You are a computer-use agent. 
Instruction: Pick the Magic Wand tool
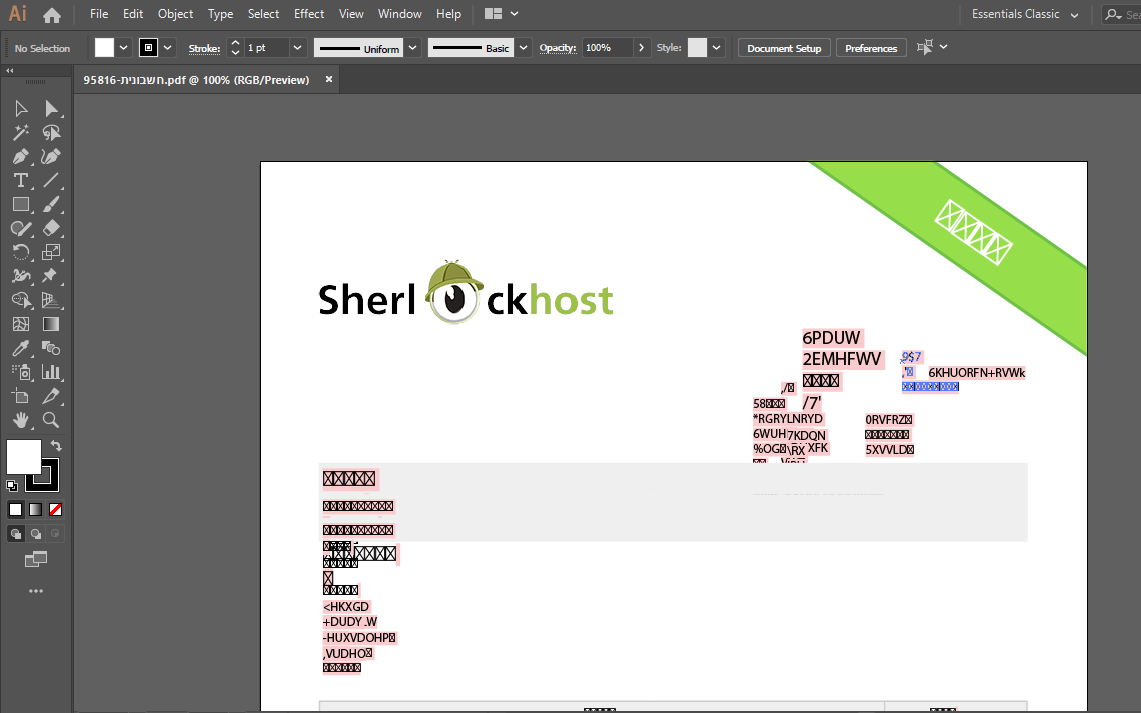pyautogui.click(x=20, y=133)
